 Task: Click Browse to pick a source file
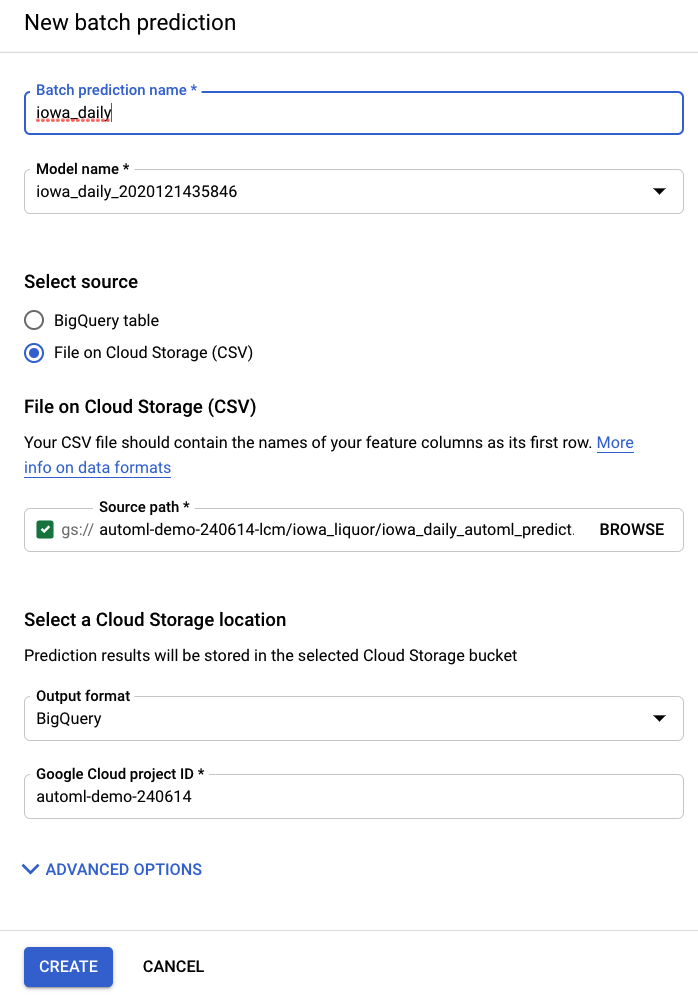click(631, 530)
